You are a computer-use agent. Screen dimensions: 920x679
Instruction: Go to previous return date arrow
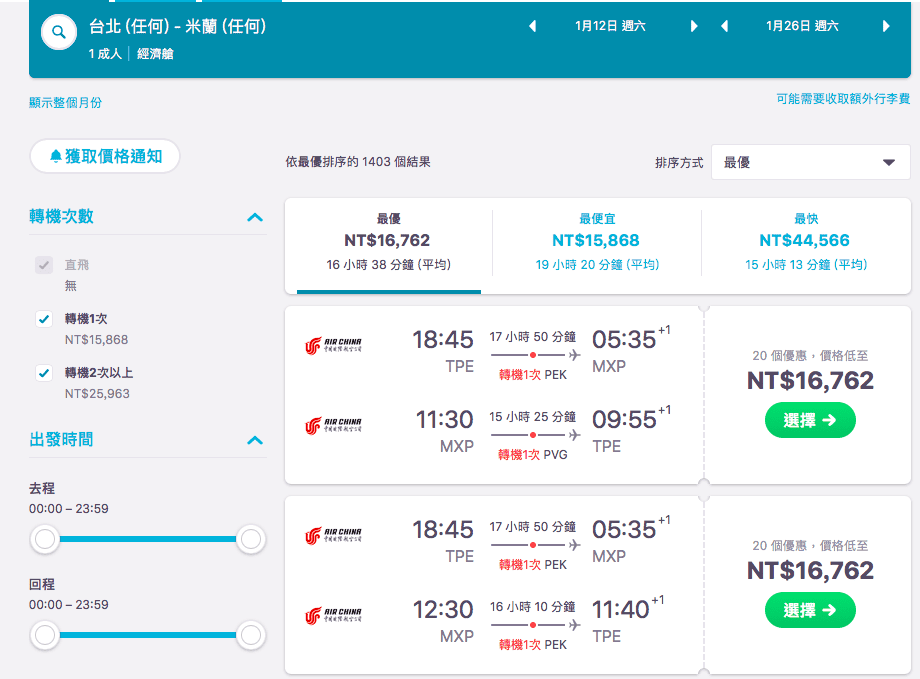click(x=725, y=26)
